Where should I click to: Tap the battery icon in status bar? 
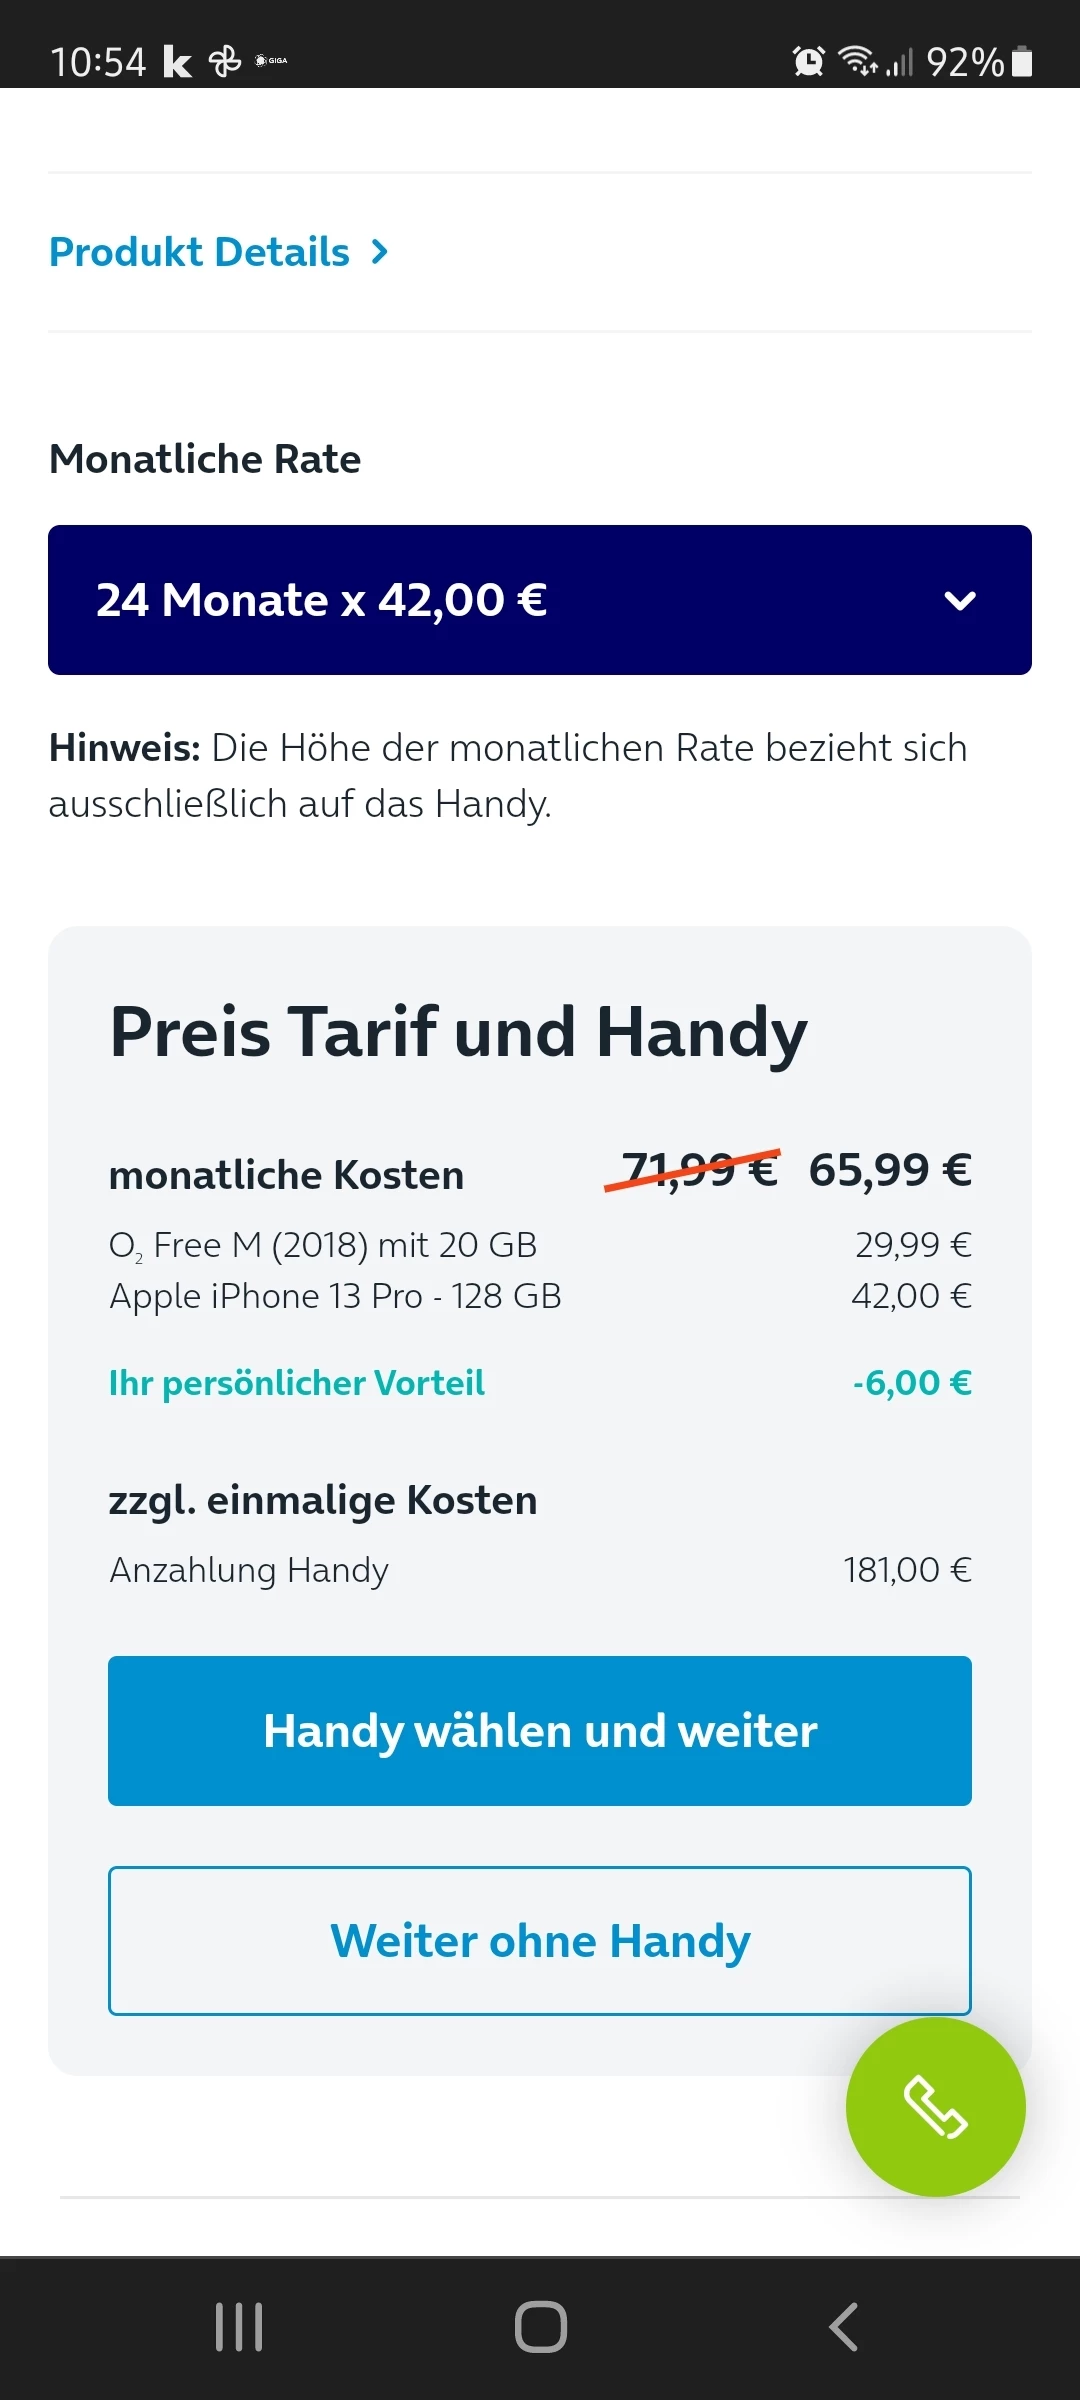[1022, 61]
